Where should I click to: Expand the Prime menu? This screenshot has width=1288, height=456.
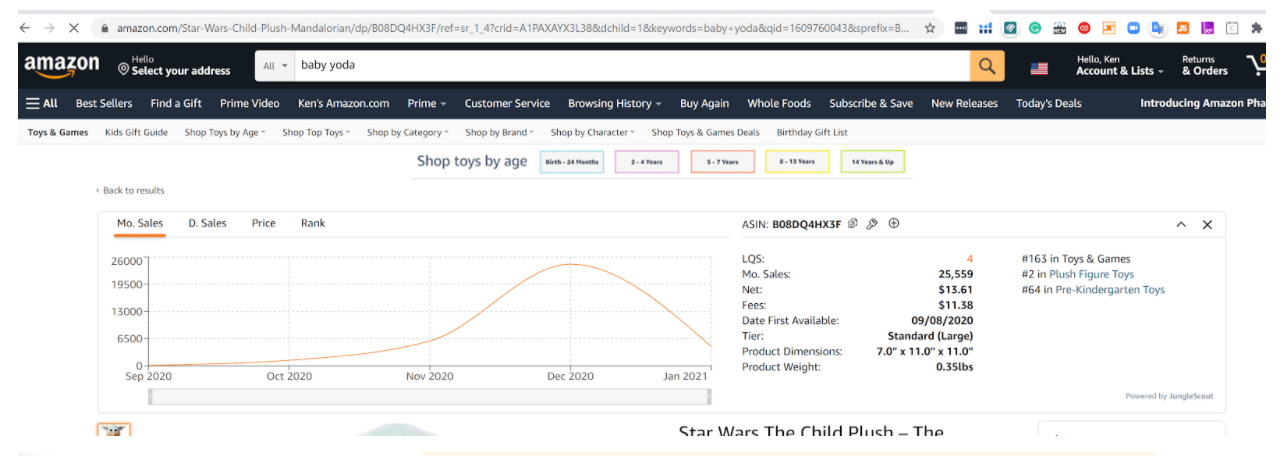426,103
